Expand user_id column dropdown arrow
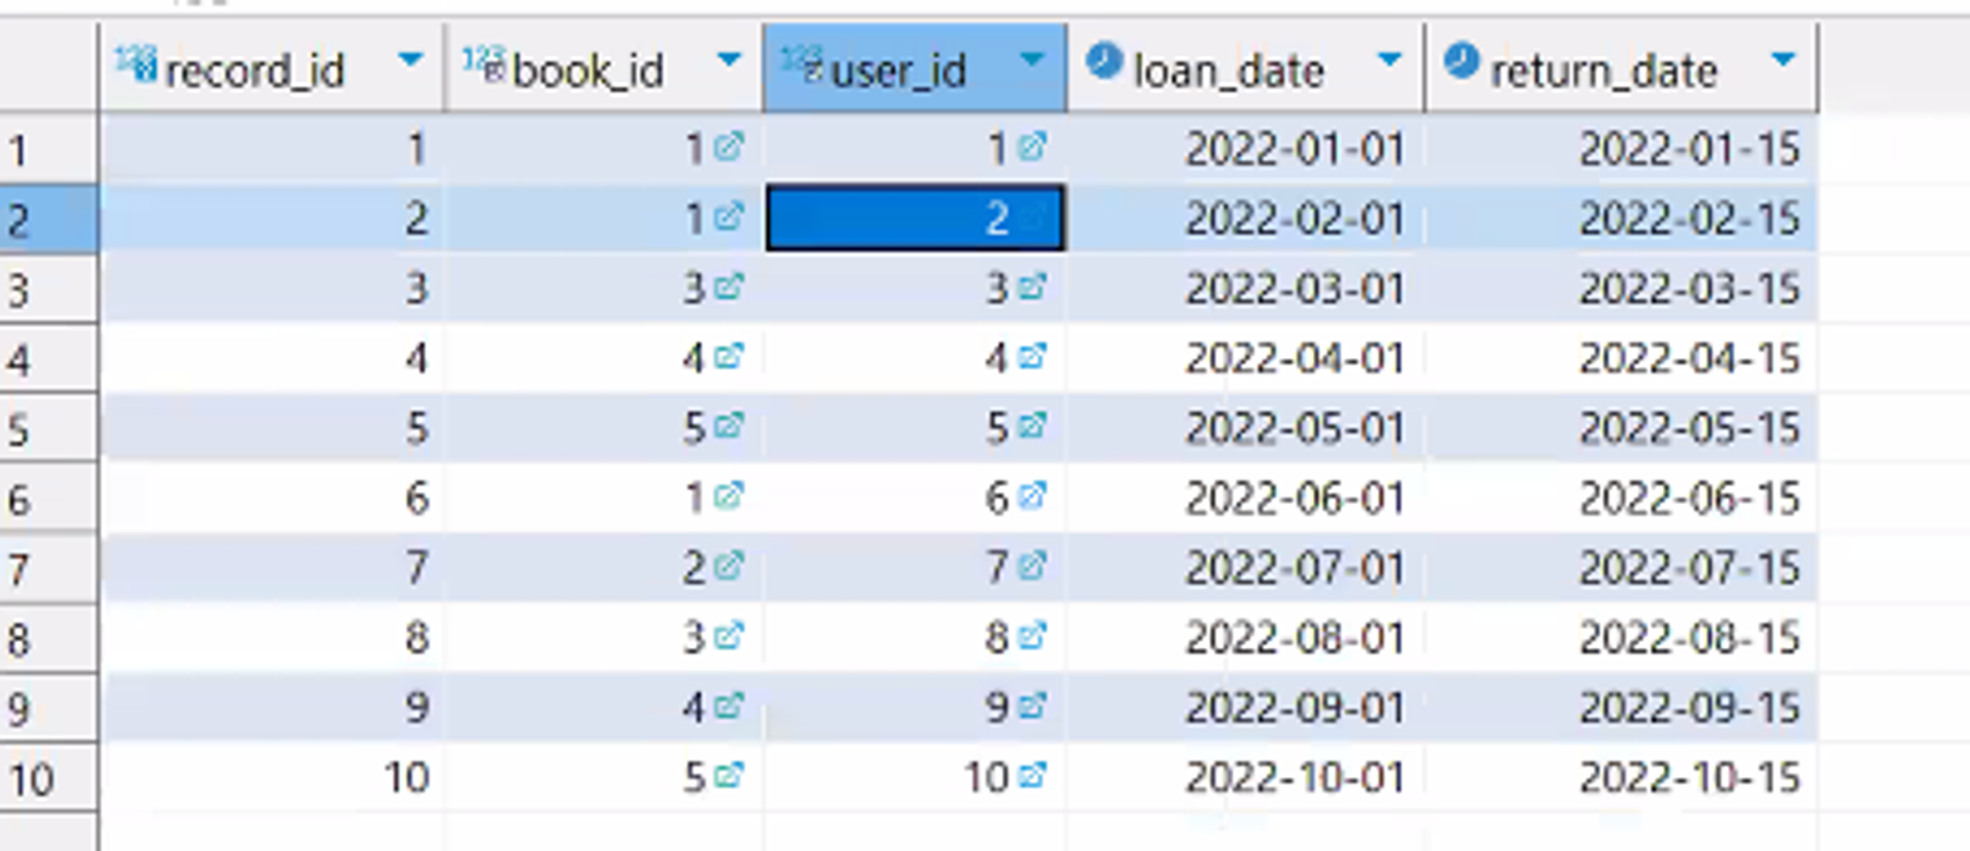This screenshot has width=1970, height=851. 1031,61
